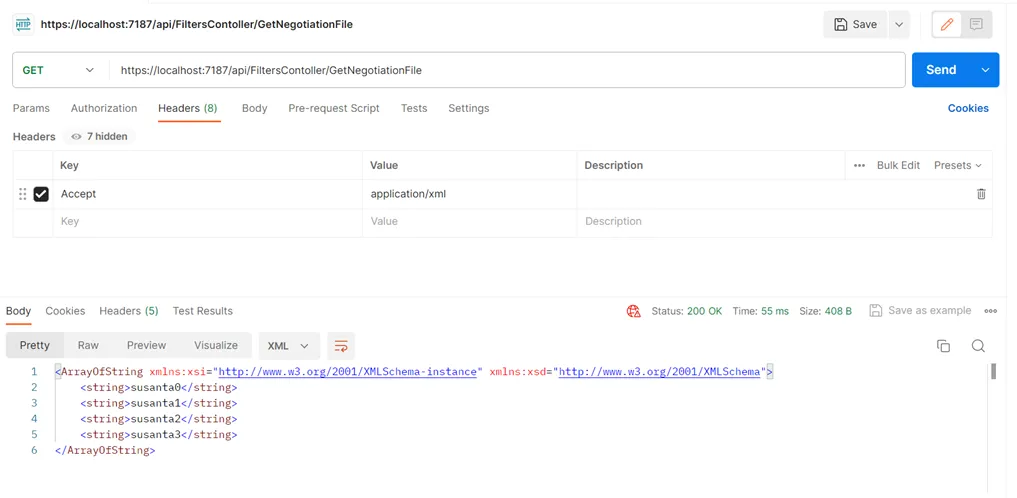
Task: Open the three-dot column options menu
Action: tap(859, 165)
